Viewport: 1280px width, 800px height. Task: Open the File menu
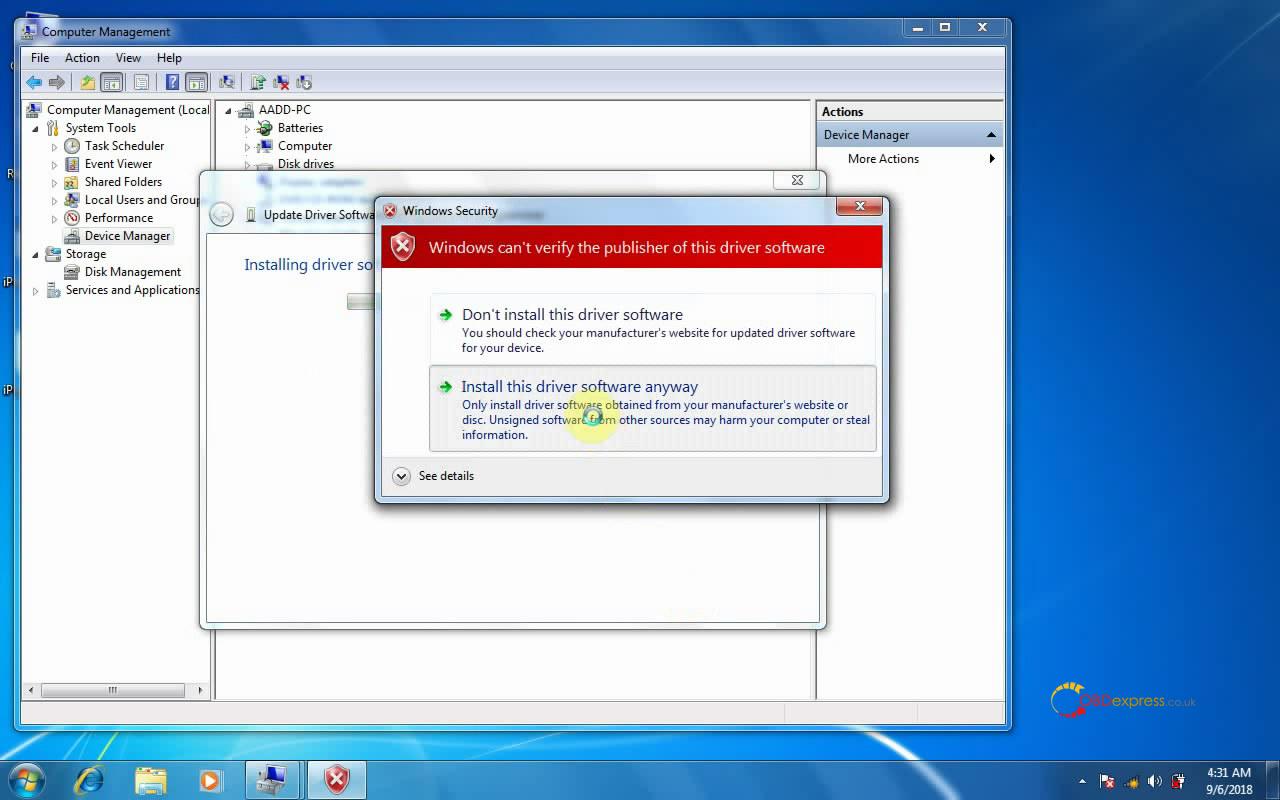point(40,58)
